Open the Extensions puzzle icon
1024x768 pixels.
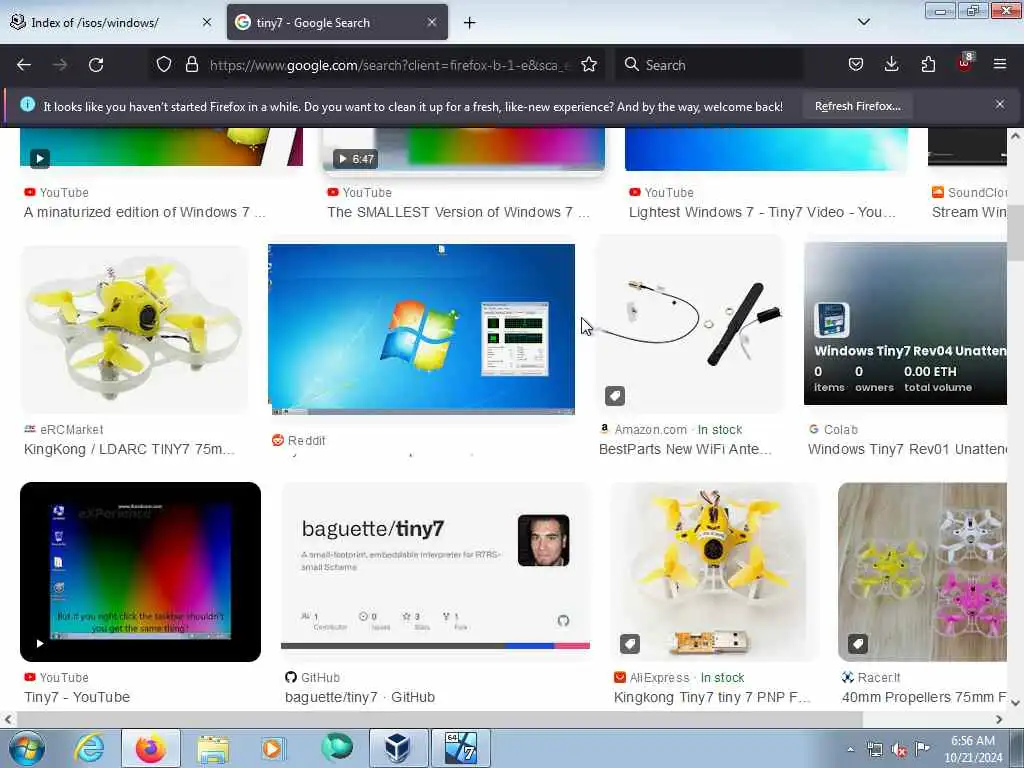click(x=928, y=65)
